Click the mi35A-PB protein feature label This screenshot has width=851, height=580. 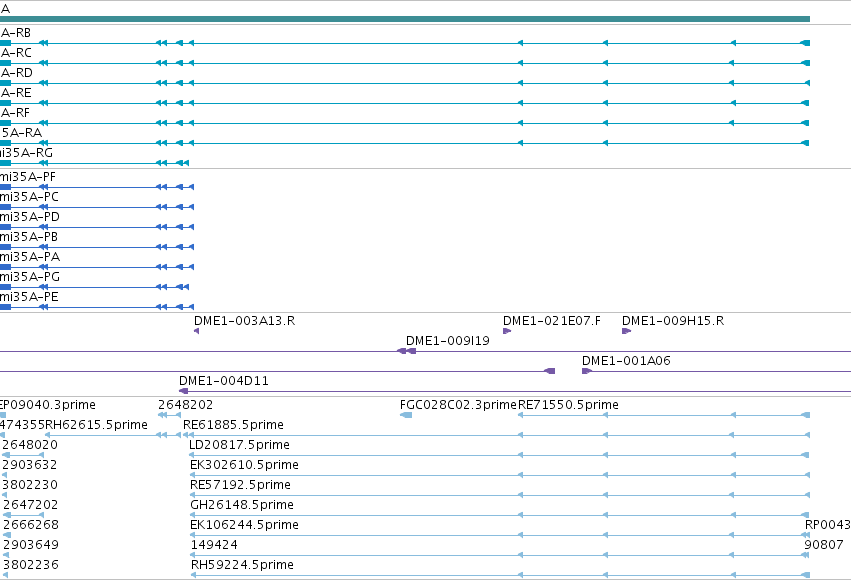pyautogui.click(x=29, y=237)
